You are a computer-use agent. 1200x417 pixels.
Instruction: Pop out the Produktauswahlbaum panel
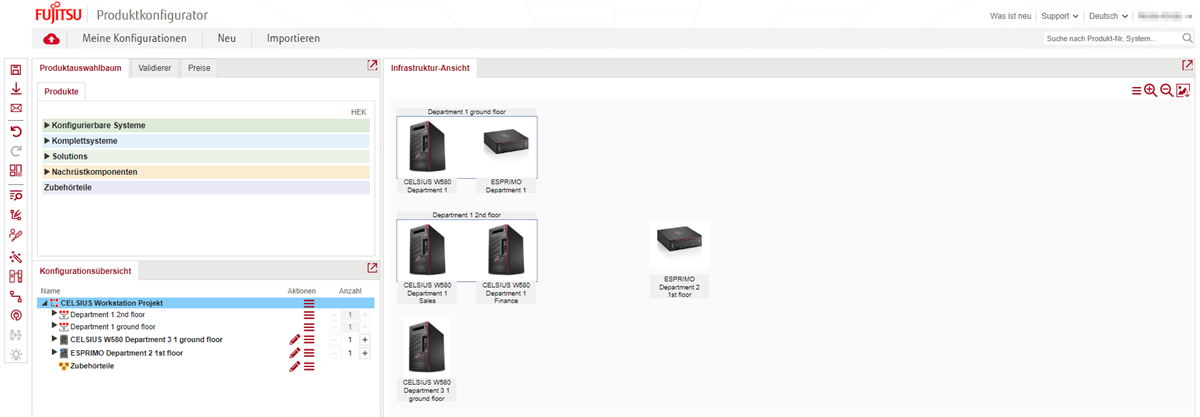(x=372, y=65)
